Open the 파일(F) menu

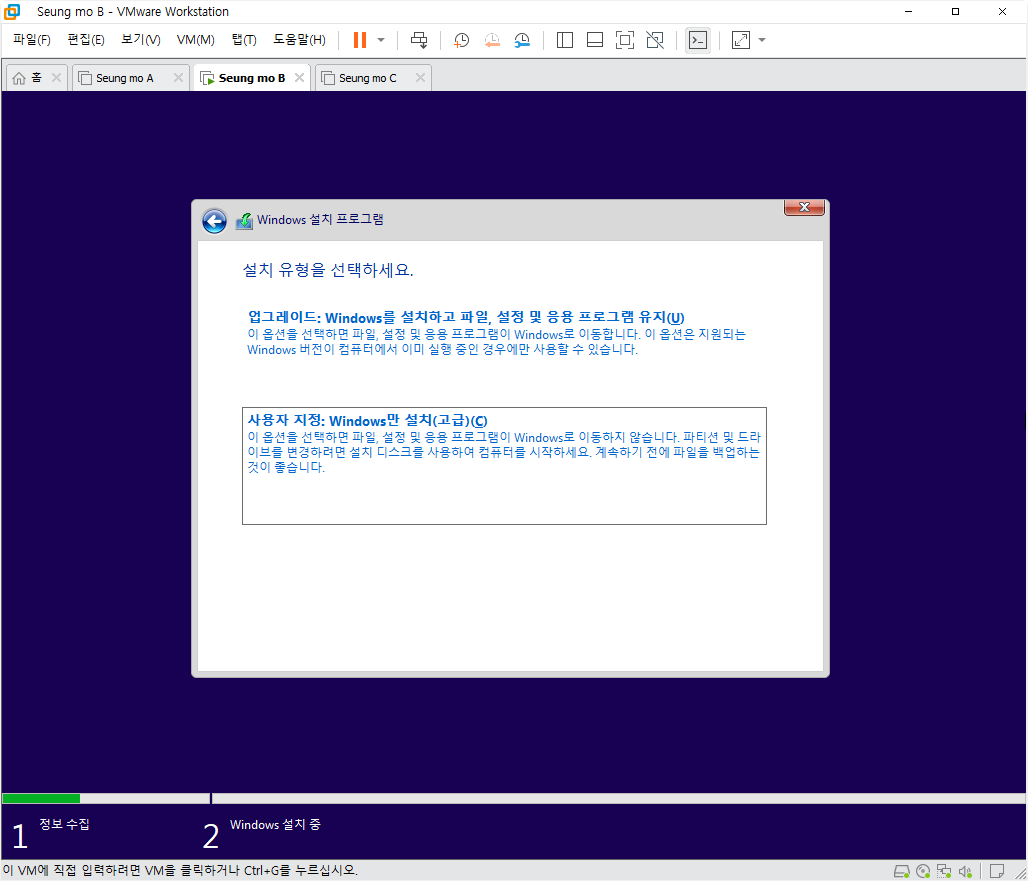point(31,40)
